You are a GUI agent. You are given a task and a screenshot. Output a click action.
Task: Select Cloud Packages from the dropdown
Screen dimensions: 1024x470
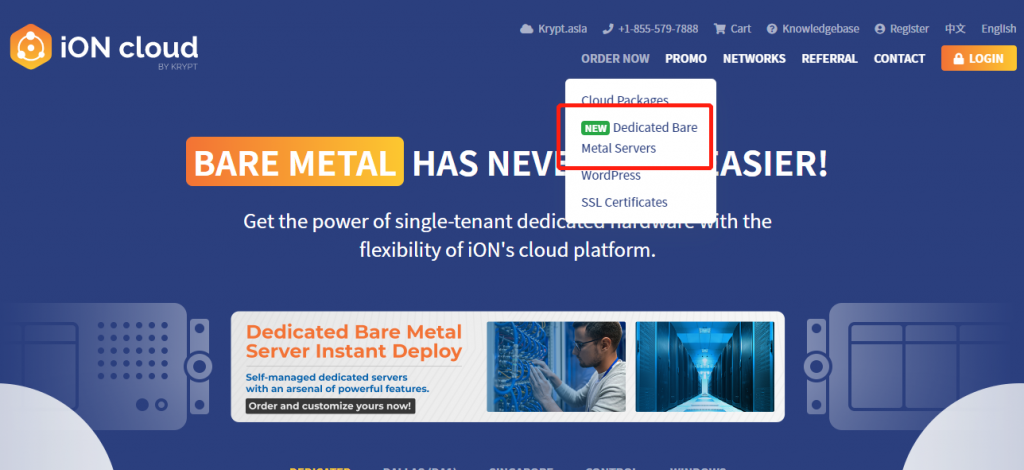click(x=624, y=100)
